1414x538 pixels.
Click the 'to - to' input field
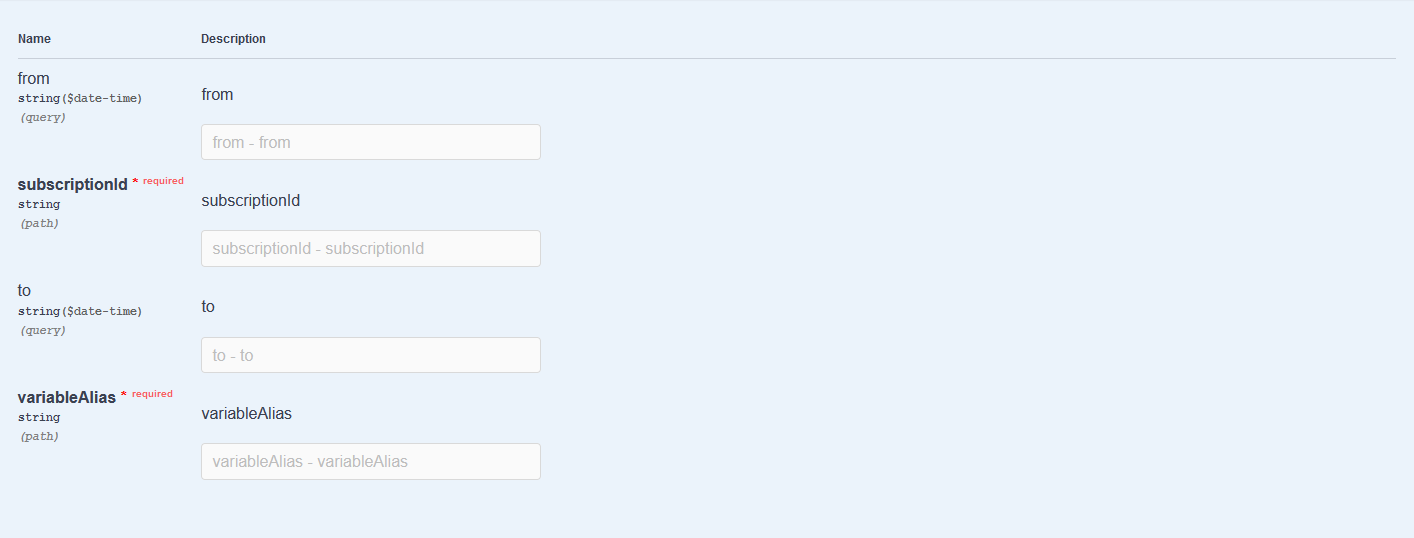tap(370, 355)
